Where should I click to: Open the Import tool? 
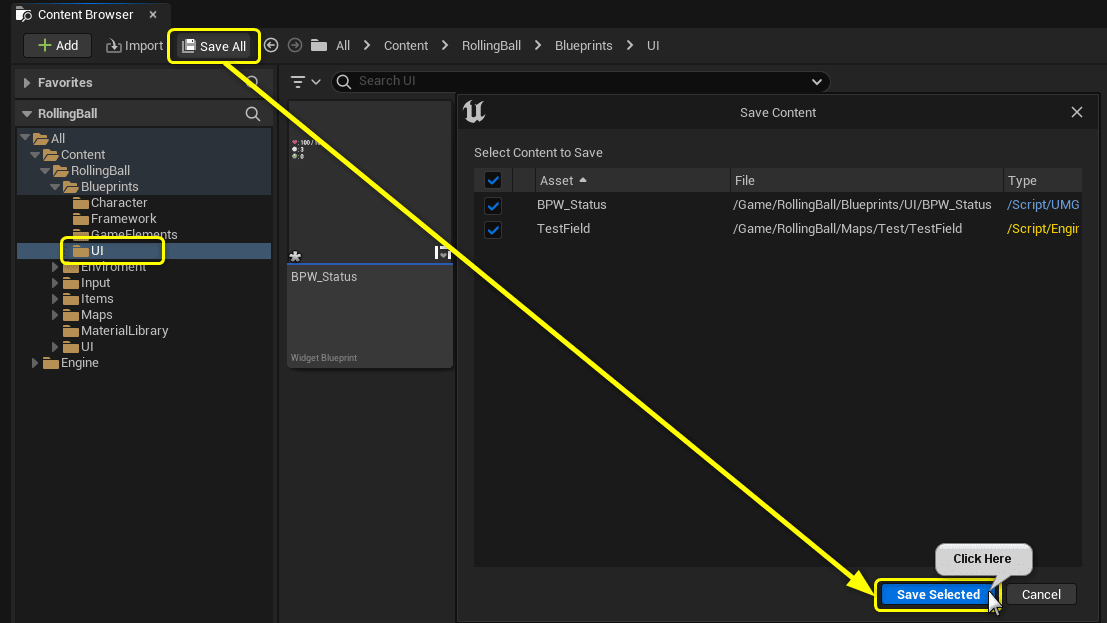[x=133, y=45]
